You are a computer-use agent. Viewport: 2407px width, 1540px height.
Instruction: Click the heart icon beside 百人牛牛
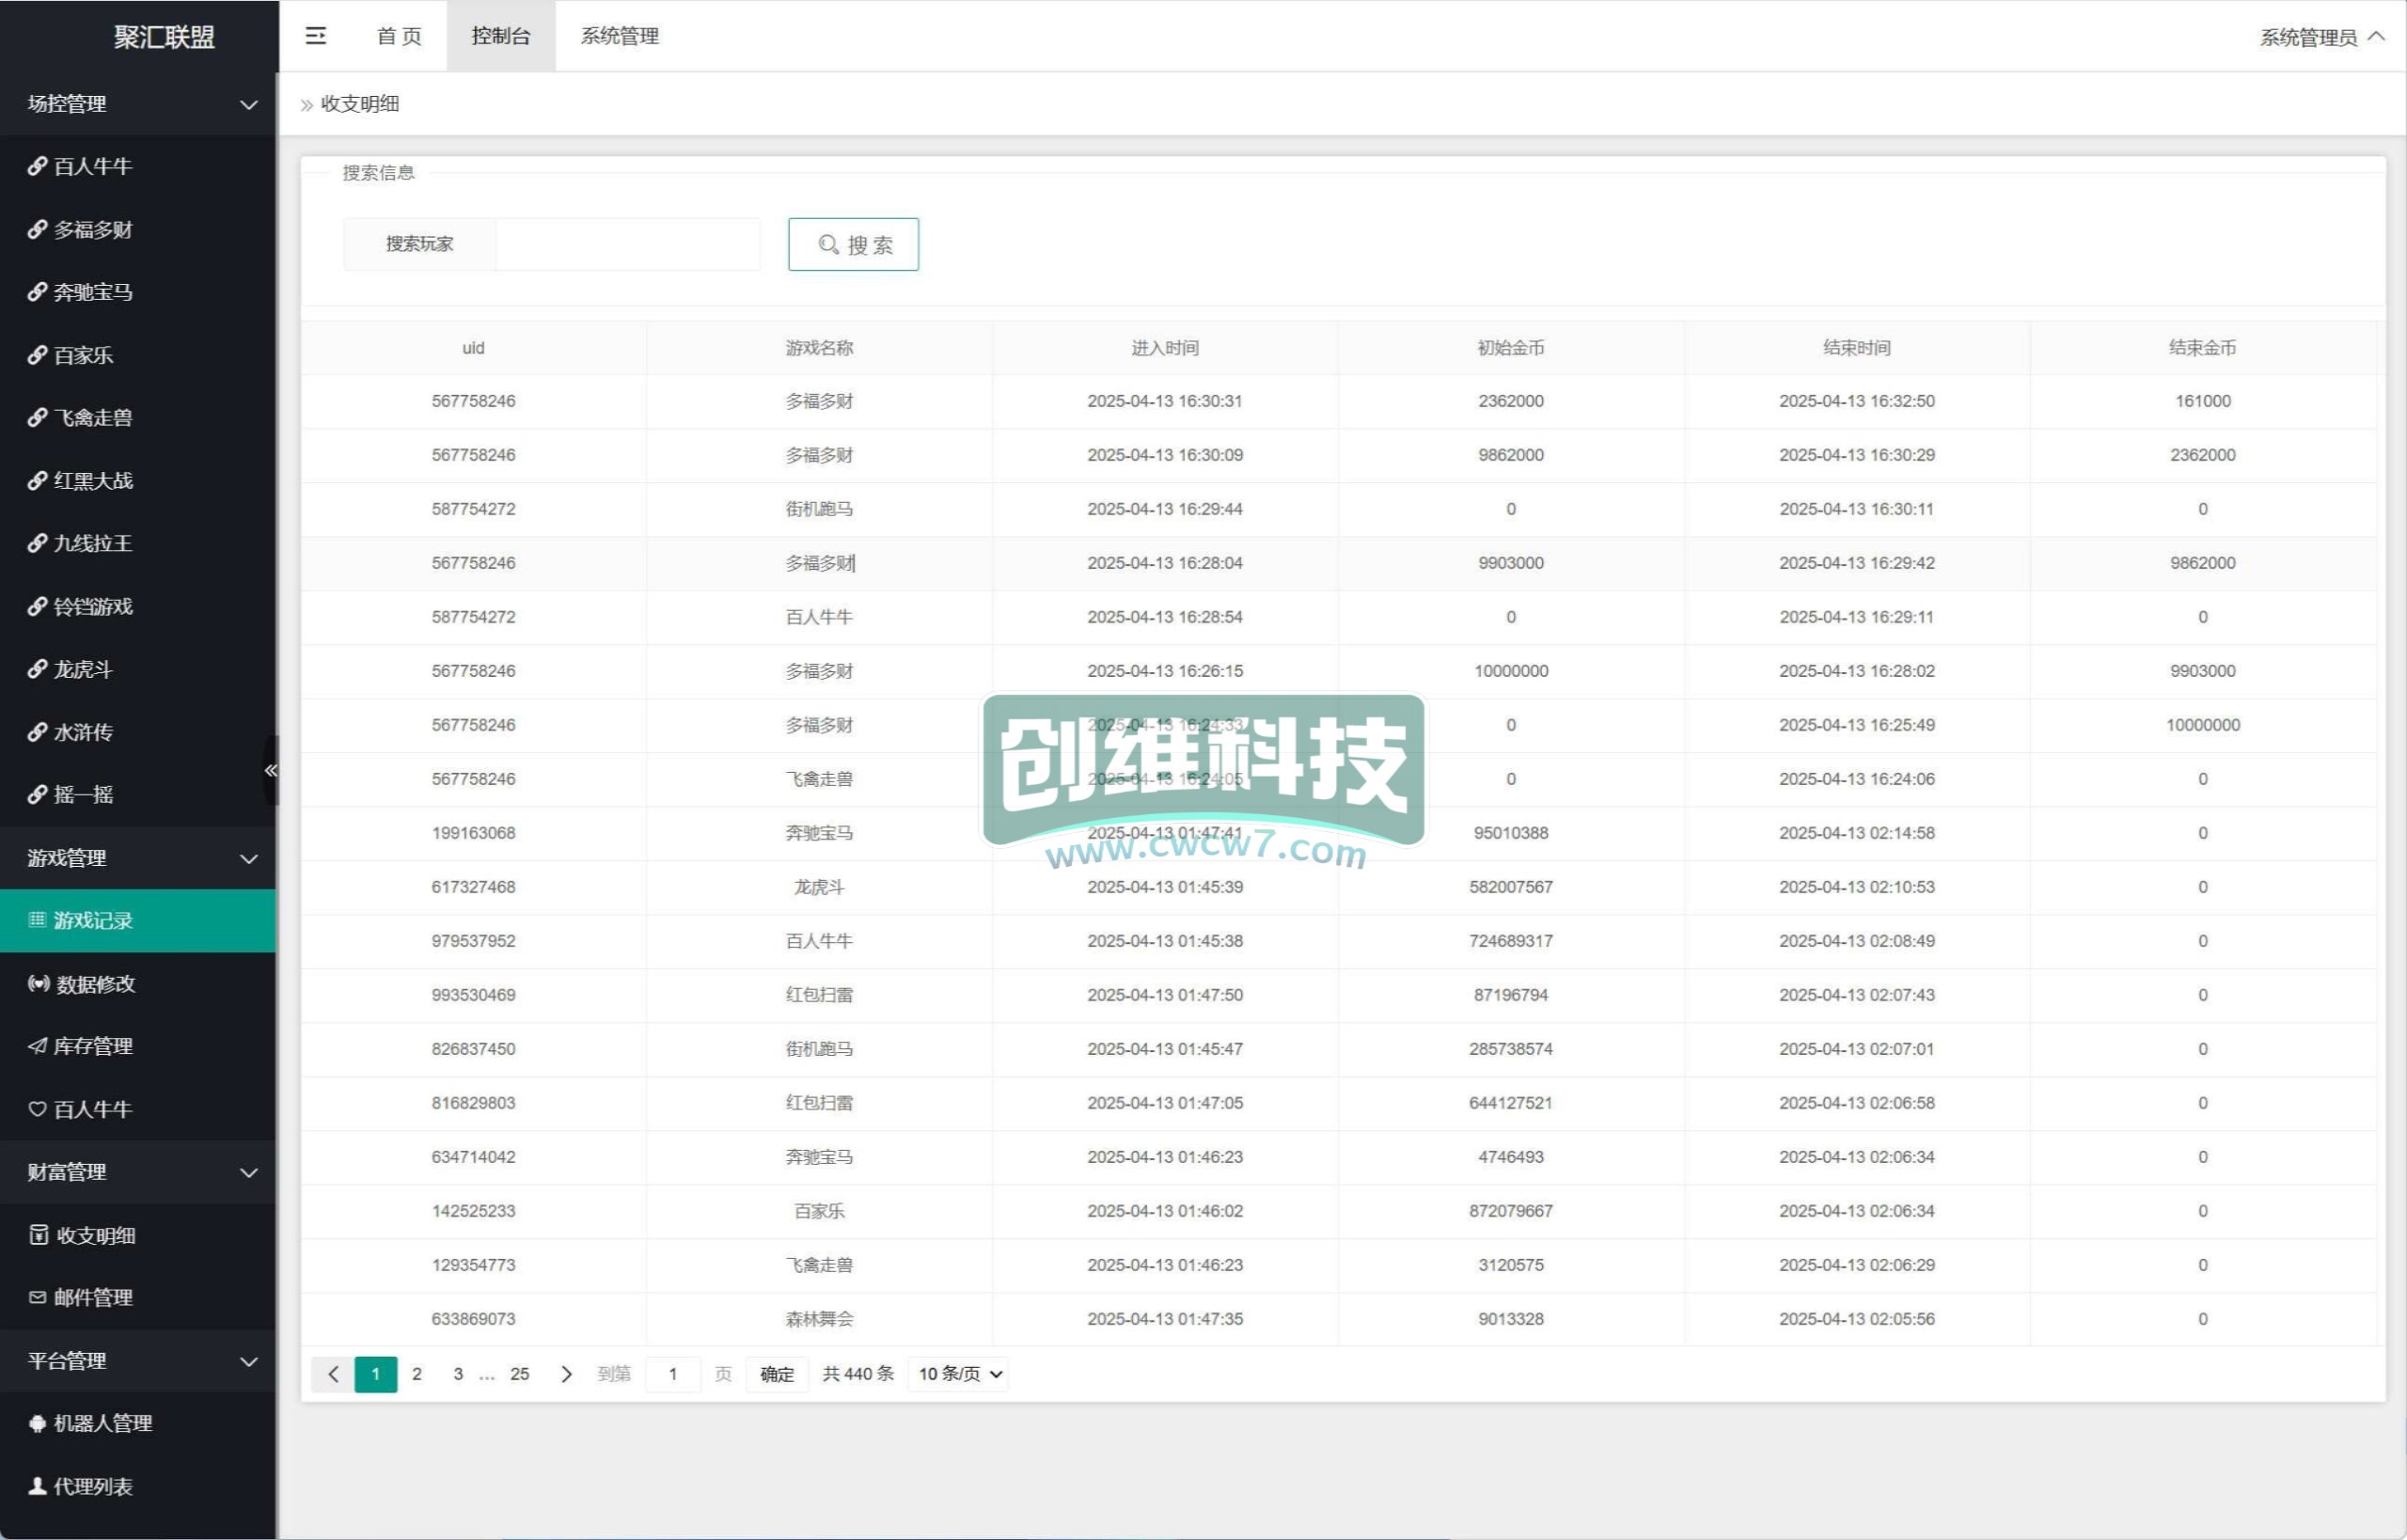click(x=37, y=1109)
